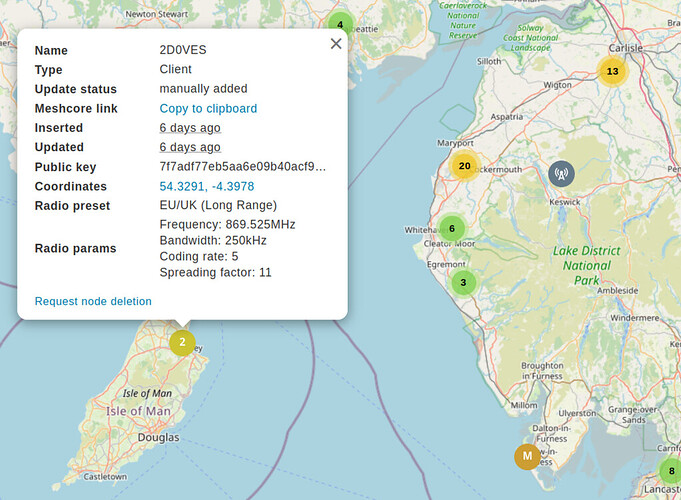The height and width of the screenshot is (500, 681).
Task: Click the orange M marker near Barrow-in-Furness
Action: coord(527,456)
